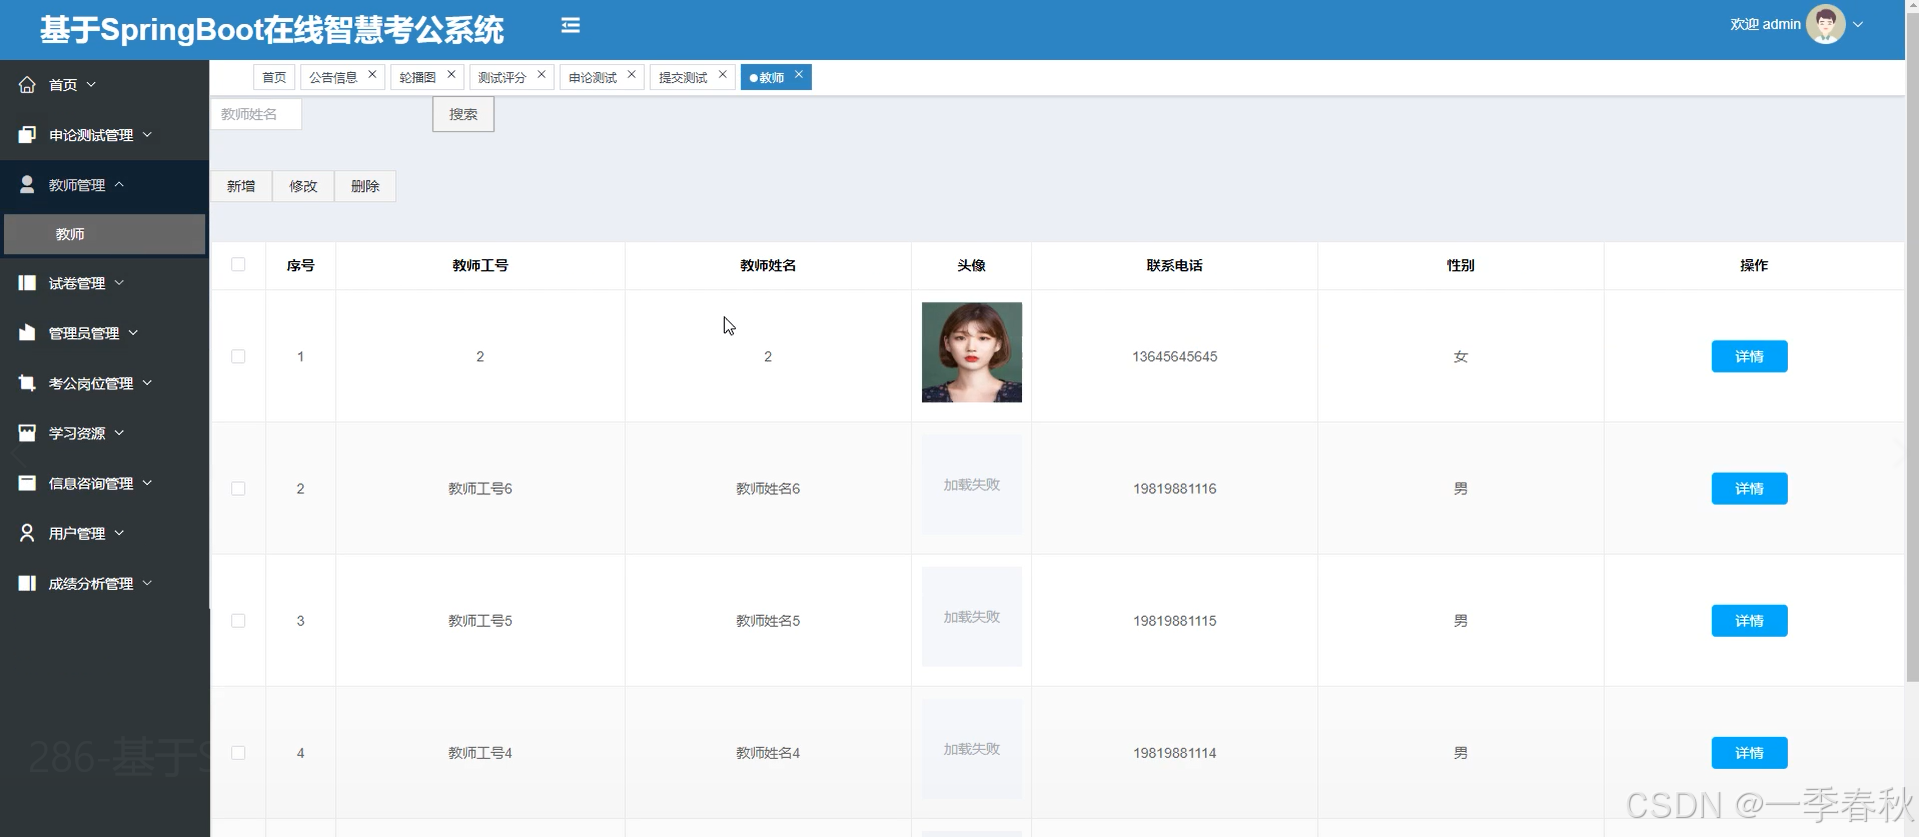Expand the 用户管理 menu
The width and height of the screenshot is (1919, 837).
pos(119,533)
